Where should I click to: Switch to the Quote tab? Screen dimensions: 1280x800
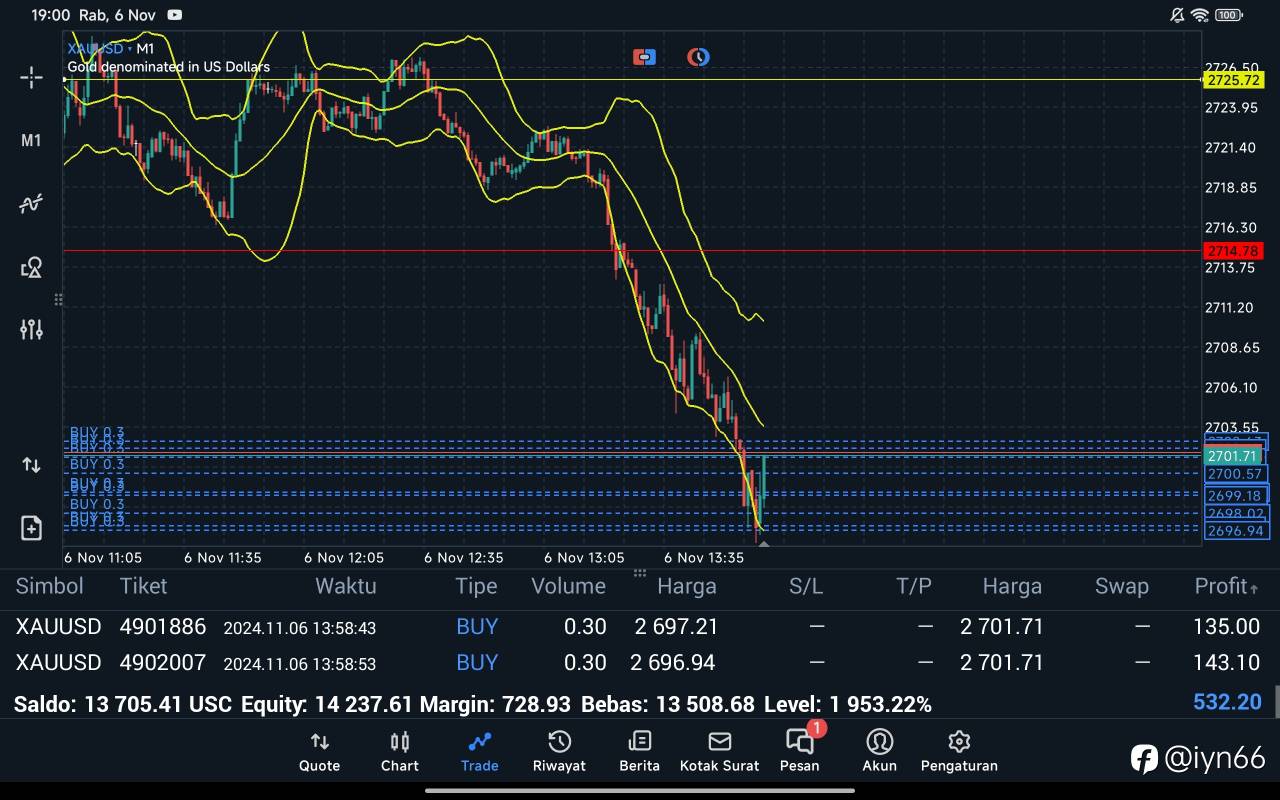point(319,751)
